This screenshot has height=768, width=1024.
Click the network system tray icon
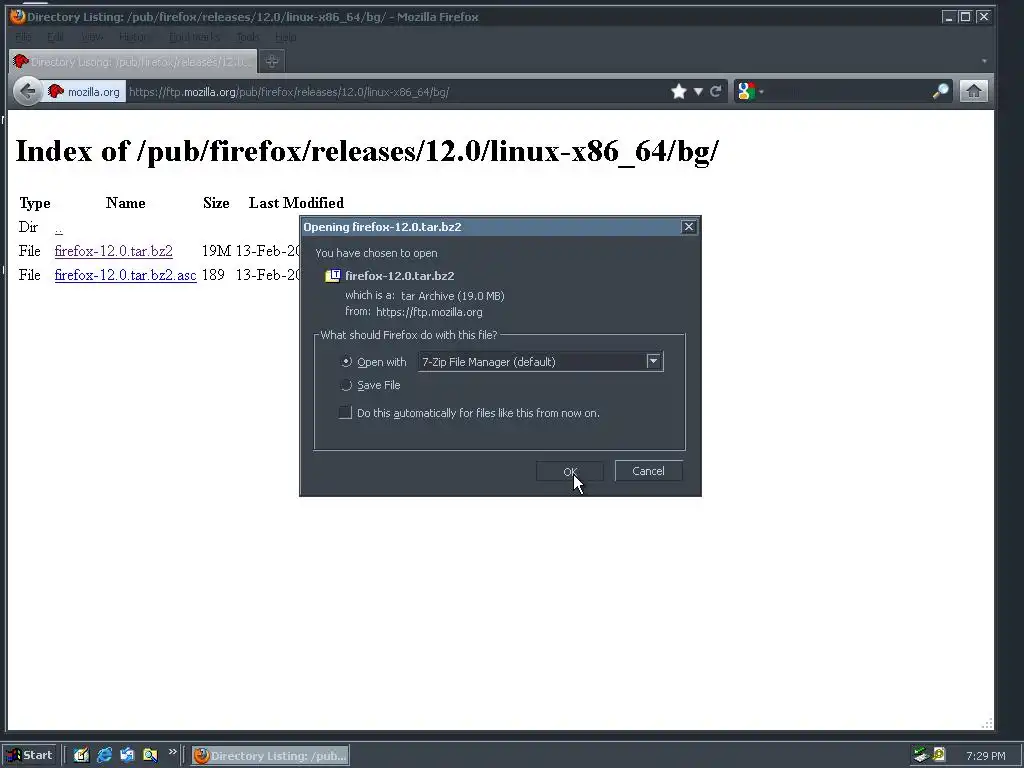click(x=921, y=755)
